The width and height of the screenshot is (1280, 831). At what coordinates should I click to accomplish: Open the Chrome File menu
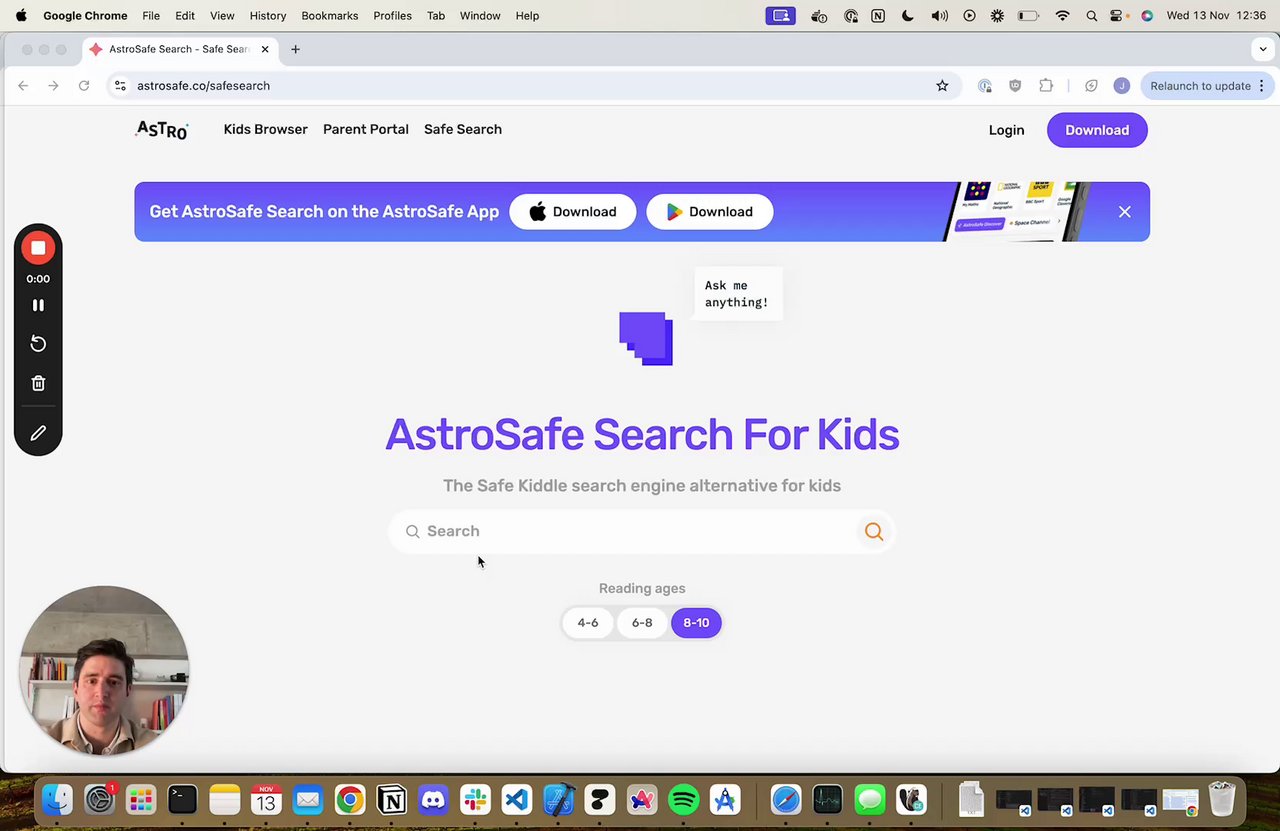[x=151, y=16]
